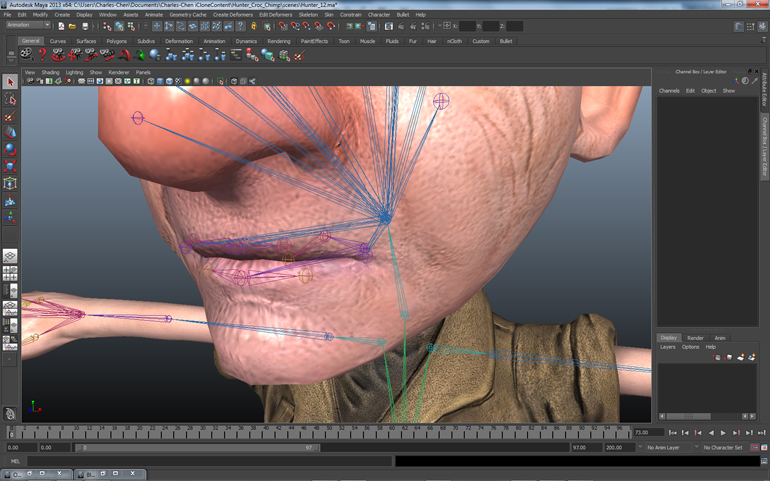The image size is (770, 481).
Task: Click the red question mark shelf icon
Action: pyautogui.click(x=42, y=55)
